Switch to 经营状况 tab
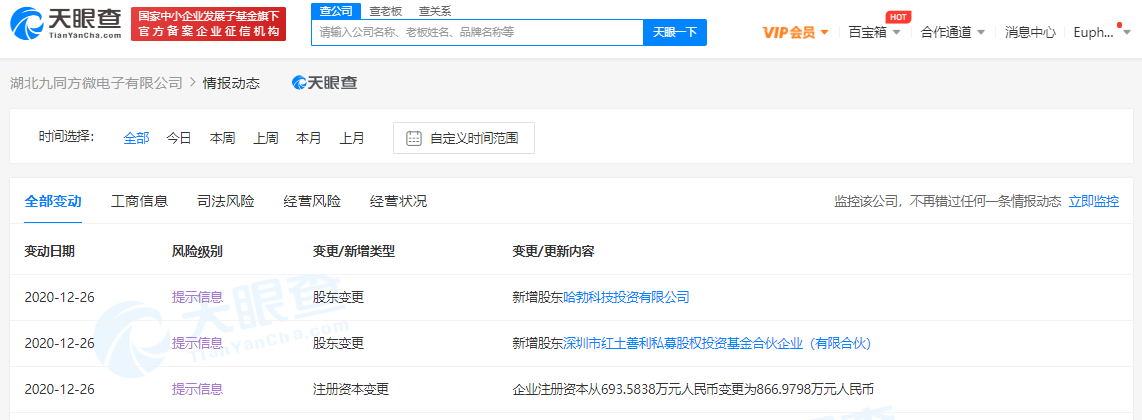The height and width of the screenshot is (420, 1142). click(398, 202)
